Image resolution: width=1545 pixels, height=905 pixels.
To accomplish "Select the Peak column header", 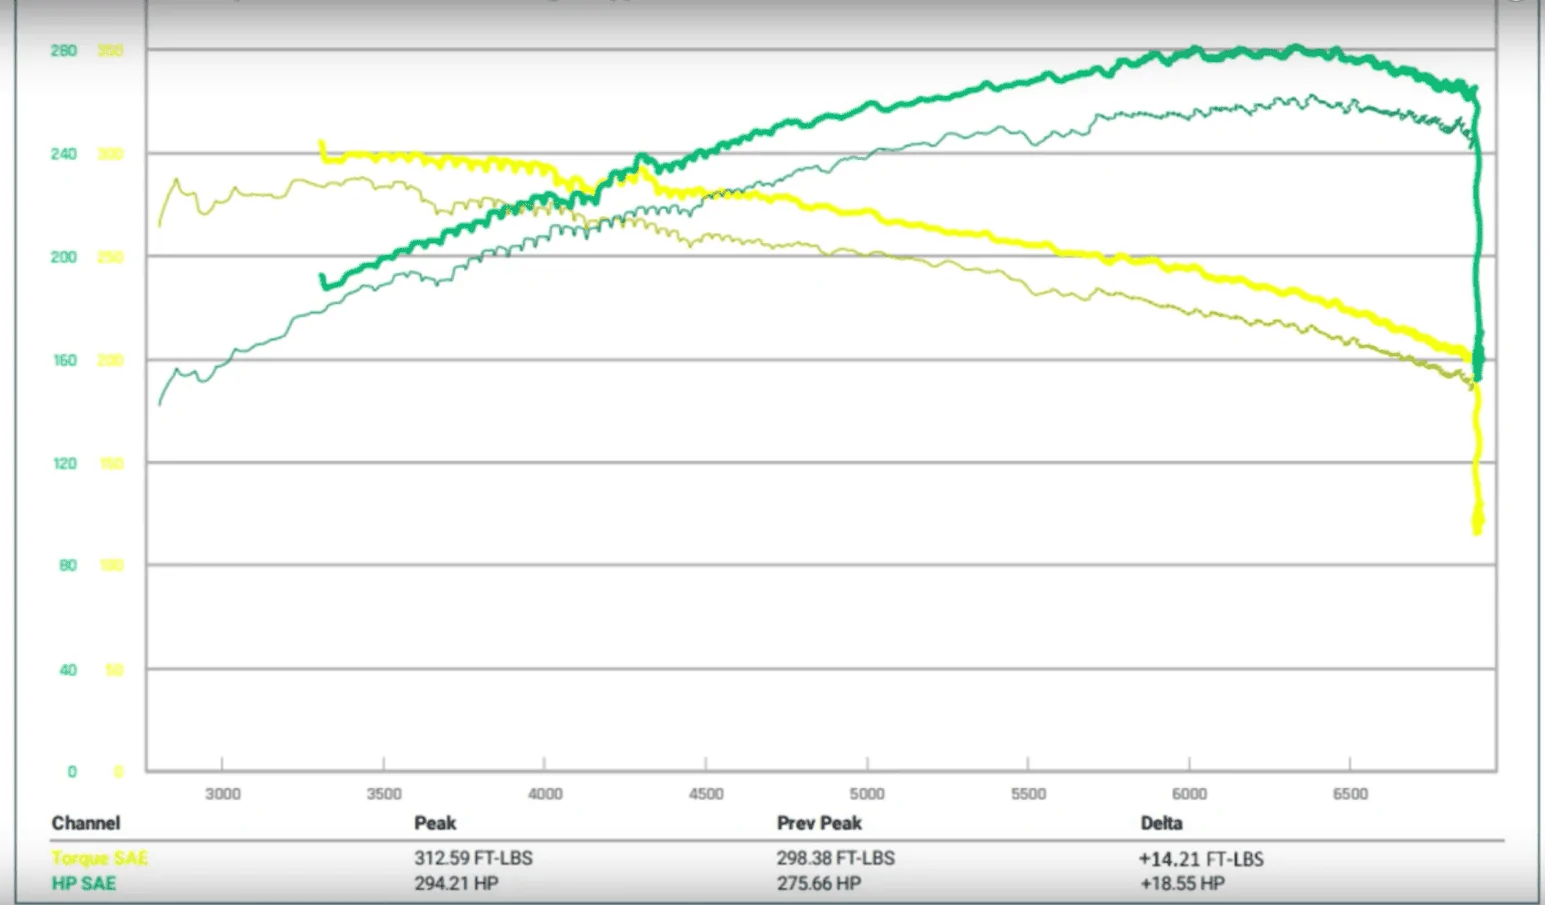I will coord(435,823).
